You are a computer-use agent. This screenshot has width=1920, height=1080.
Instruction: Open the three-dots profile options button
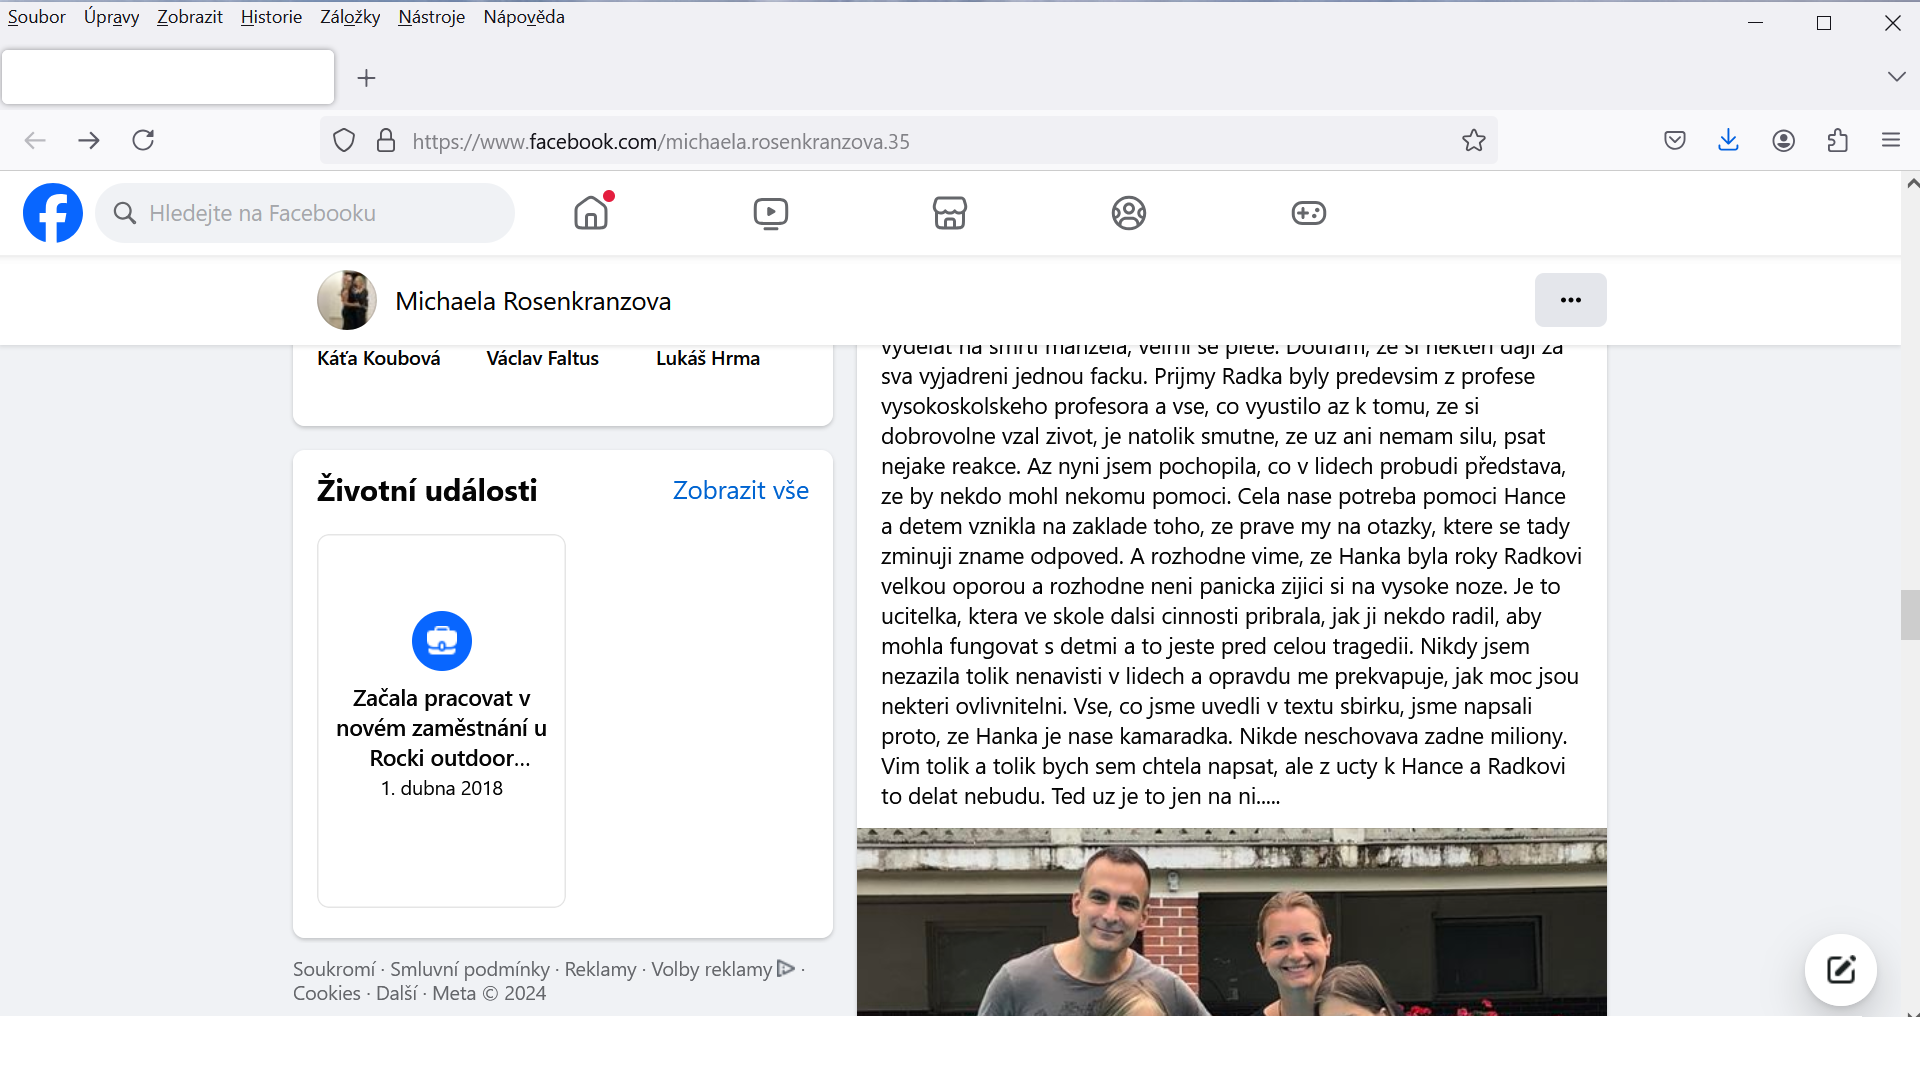coord(1570,300)
